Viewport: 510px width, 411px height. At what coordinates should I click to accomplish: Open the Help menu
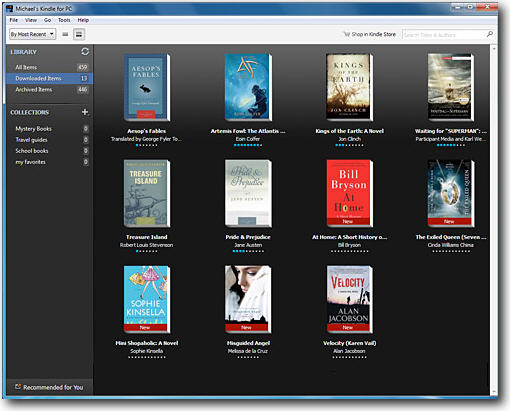(83, 20)
